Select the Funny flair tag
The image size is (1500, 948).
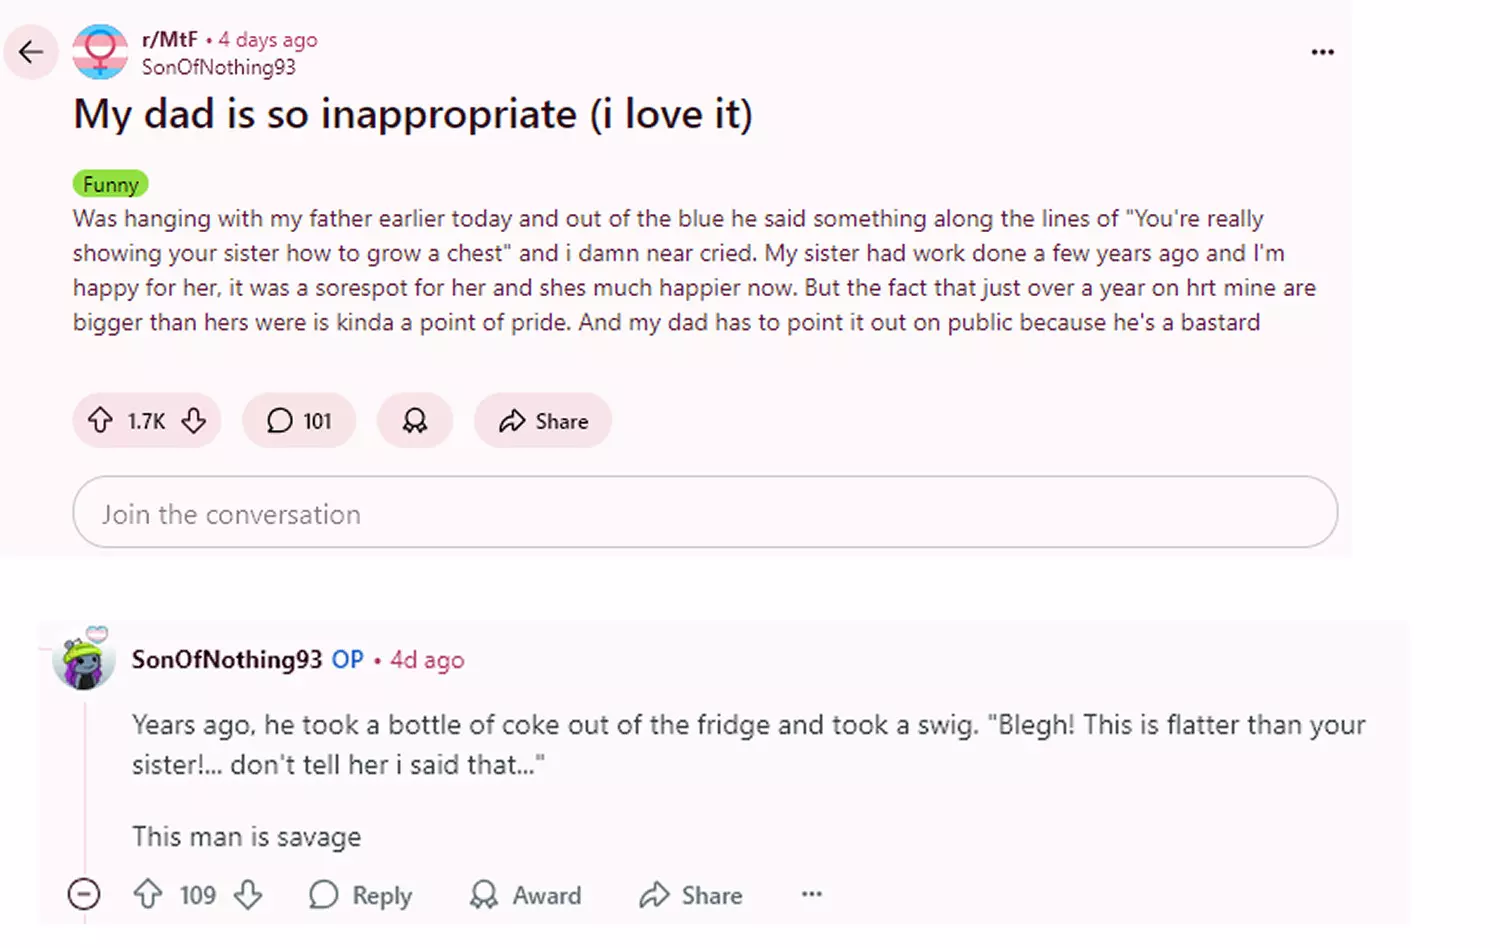pyautogui.click(x=111, y=184)
